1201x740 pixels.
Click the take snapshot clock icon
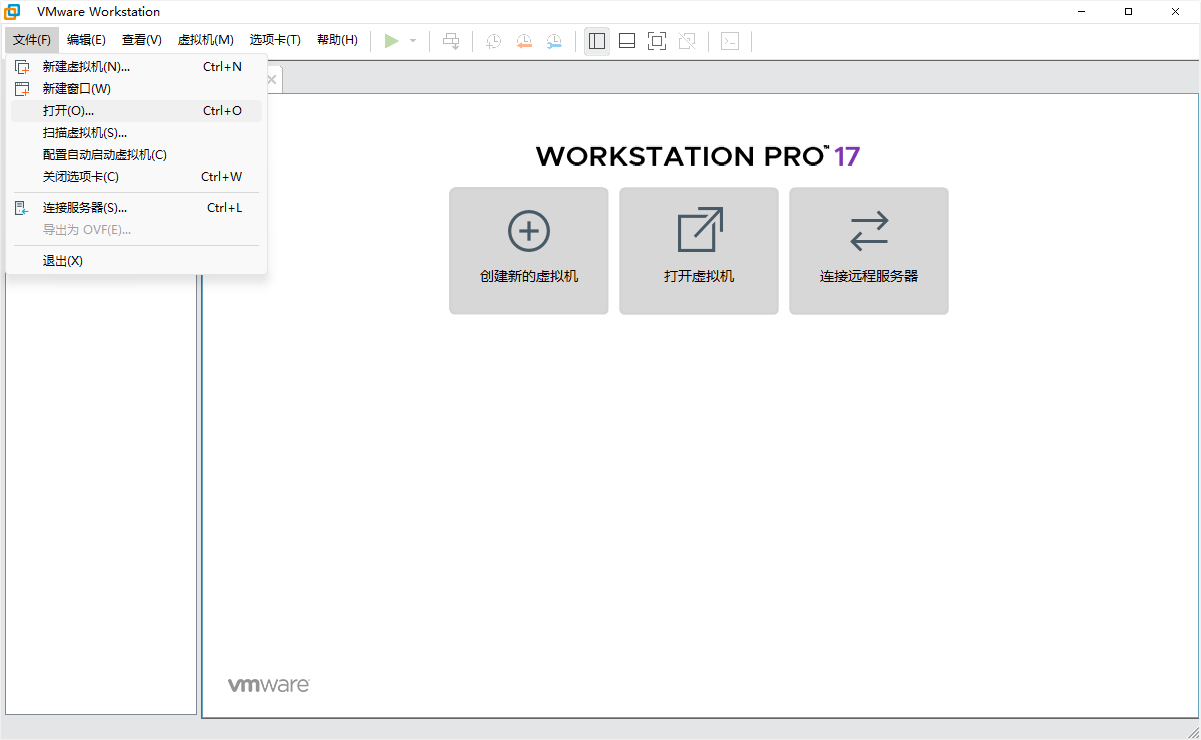click(x=494, y=41)
